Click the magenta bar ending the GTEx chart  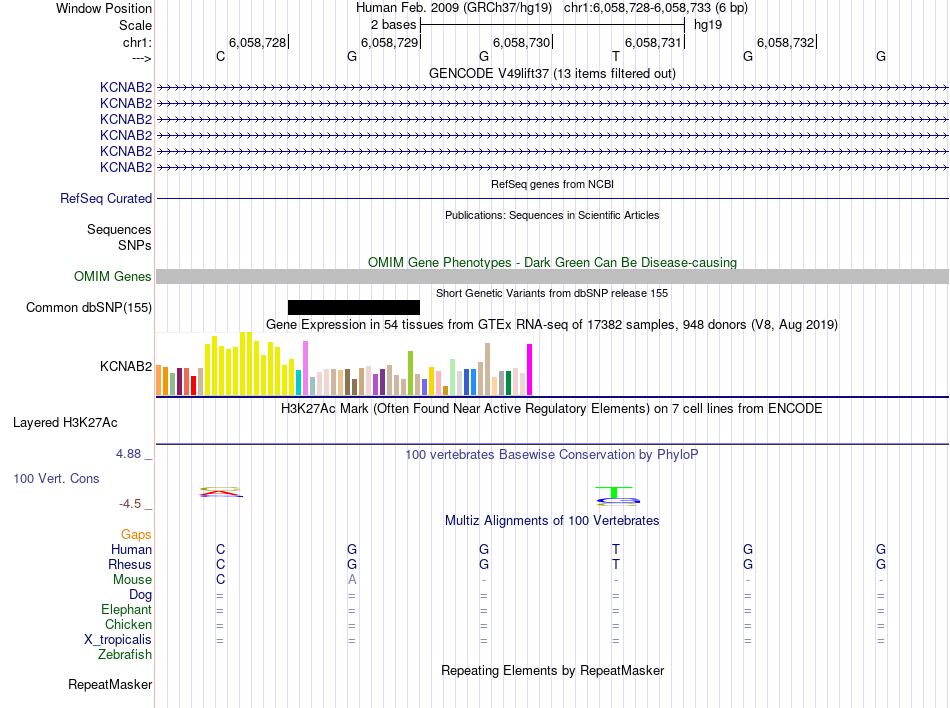click(x=530, y=369)
